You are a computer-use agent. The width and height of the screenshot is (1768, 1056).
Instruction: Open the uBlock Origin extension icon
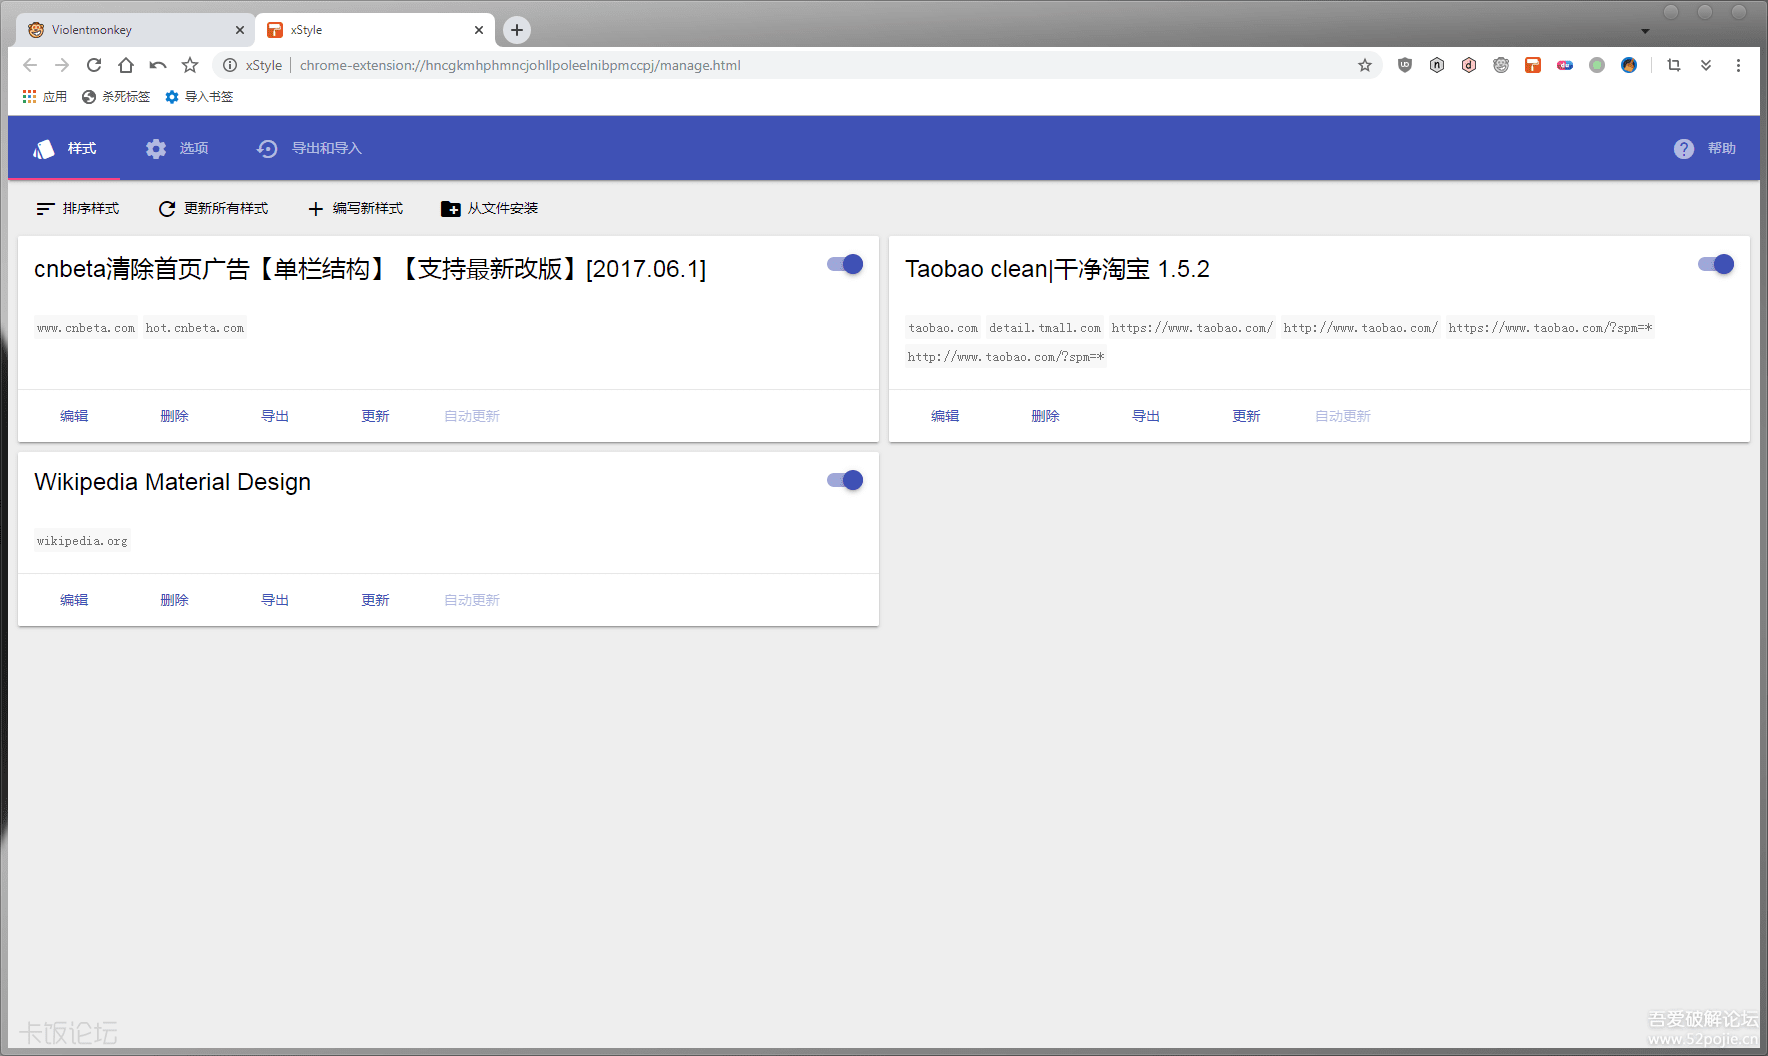pos(1405,65)
